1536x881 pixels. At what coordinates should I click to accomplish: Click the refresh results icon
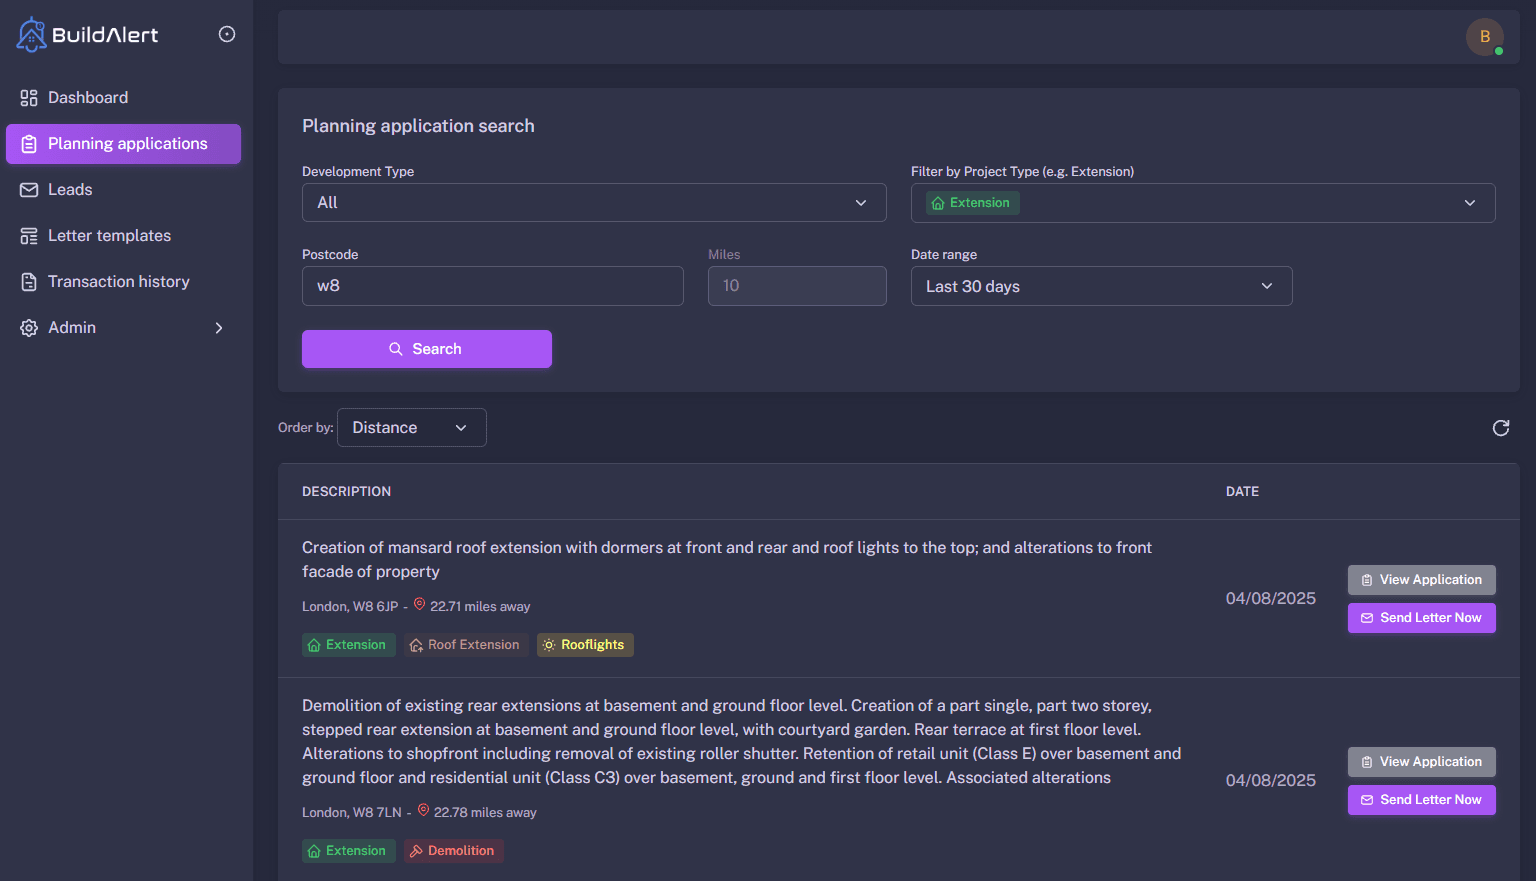click(1500, 428)
